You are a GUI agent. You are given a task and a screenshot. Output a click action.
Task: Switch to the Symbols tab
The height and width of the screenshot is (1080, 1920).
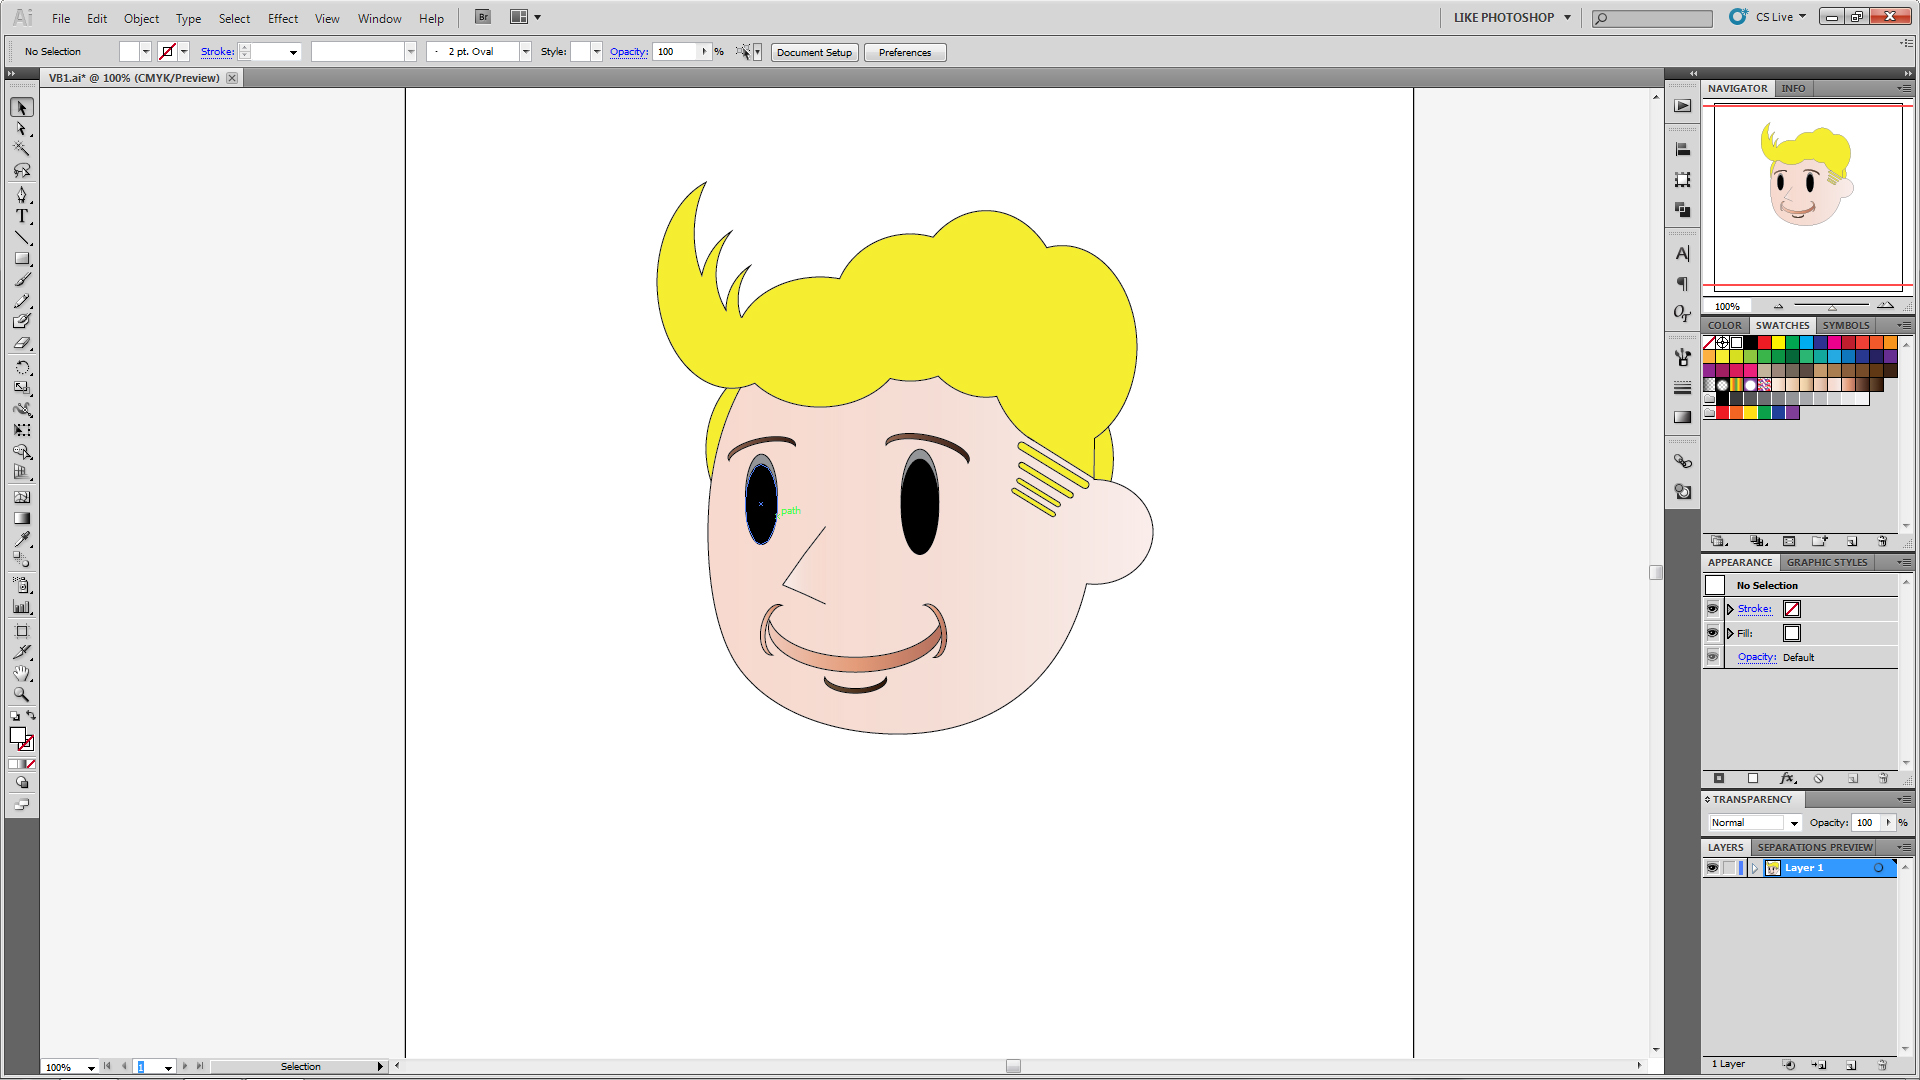coord(1845,325)
